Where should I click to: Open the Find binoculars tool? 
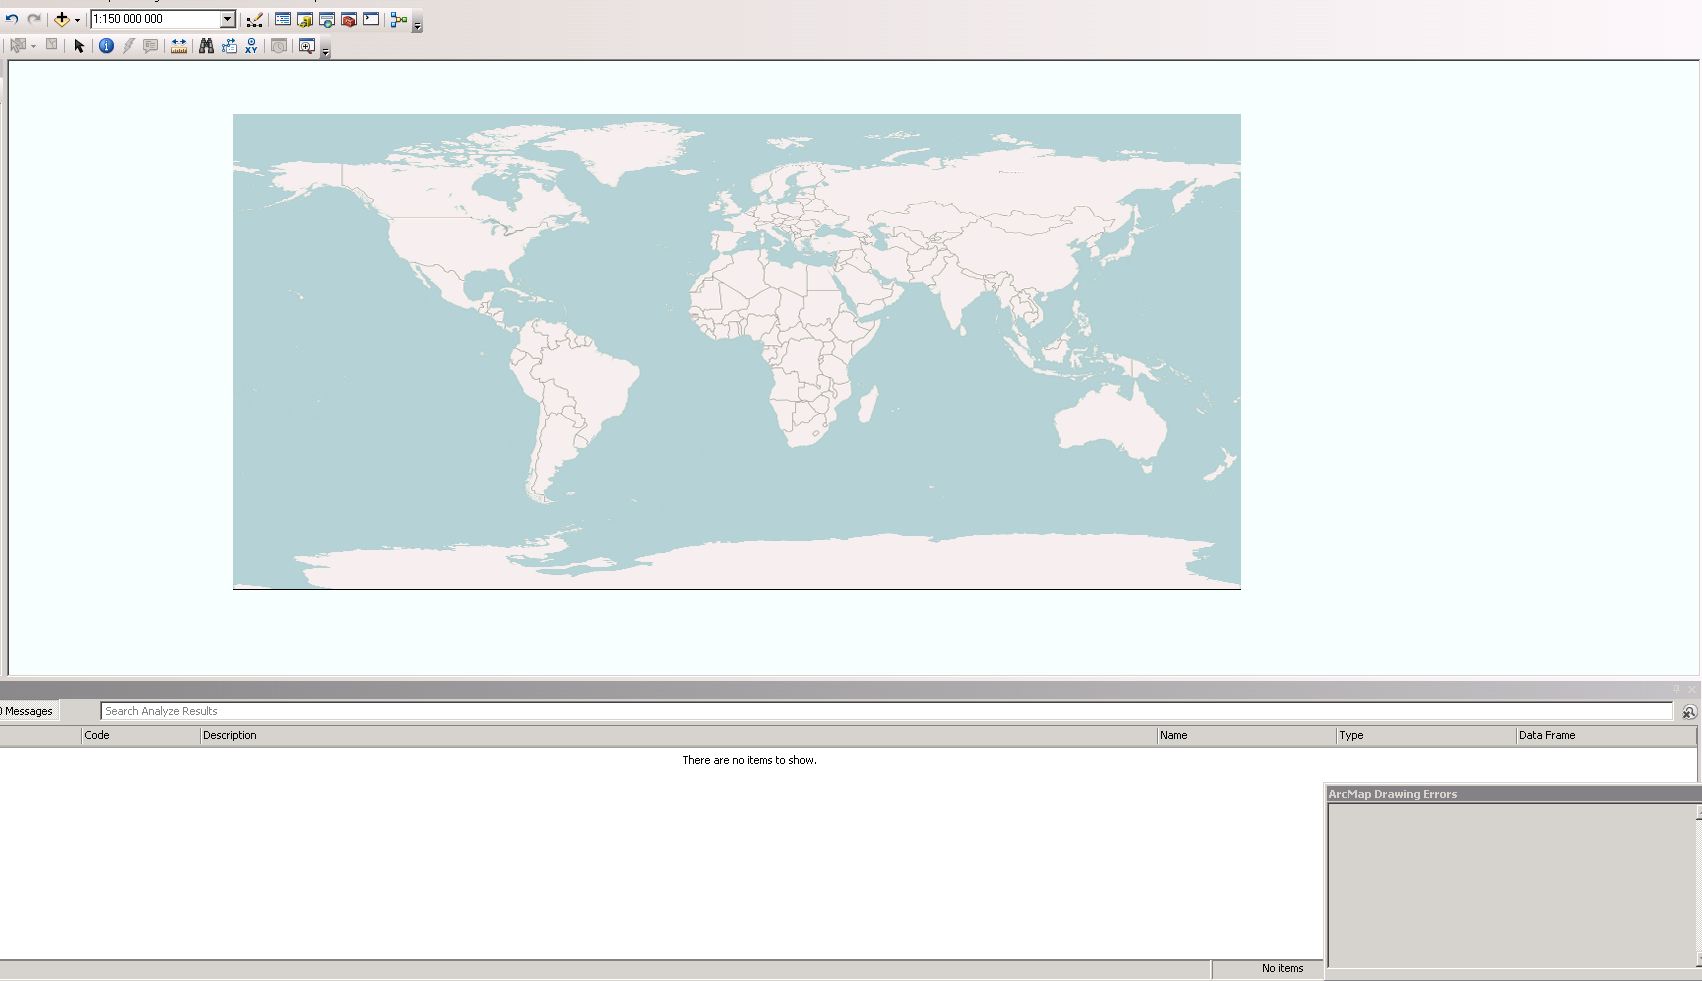(206, 46)
